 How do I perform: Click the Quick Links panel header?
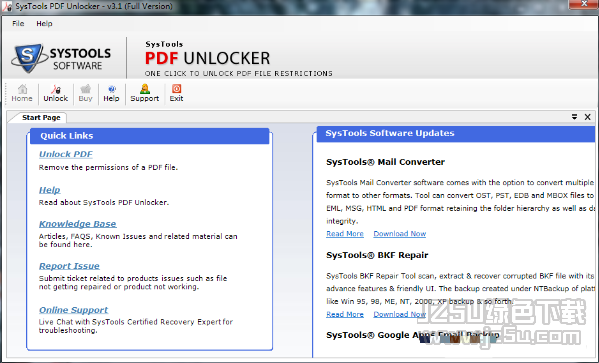149,136
